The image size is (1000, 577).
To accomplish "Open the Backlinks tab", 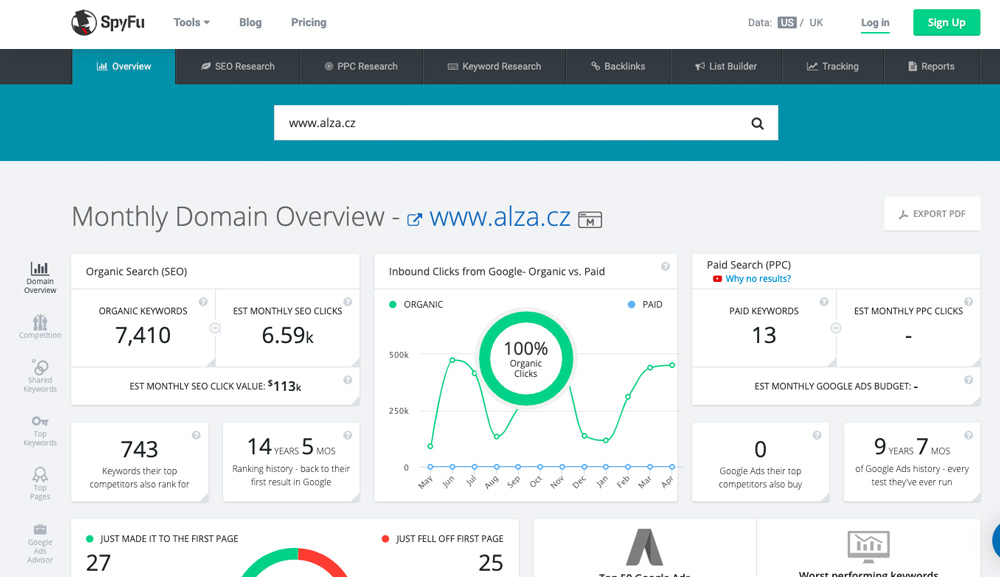I will click(x=618, y=66).
